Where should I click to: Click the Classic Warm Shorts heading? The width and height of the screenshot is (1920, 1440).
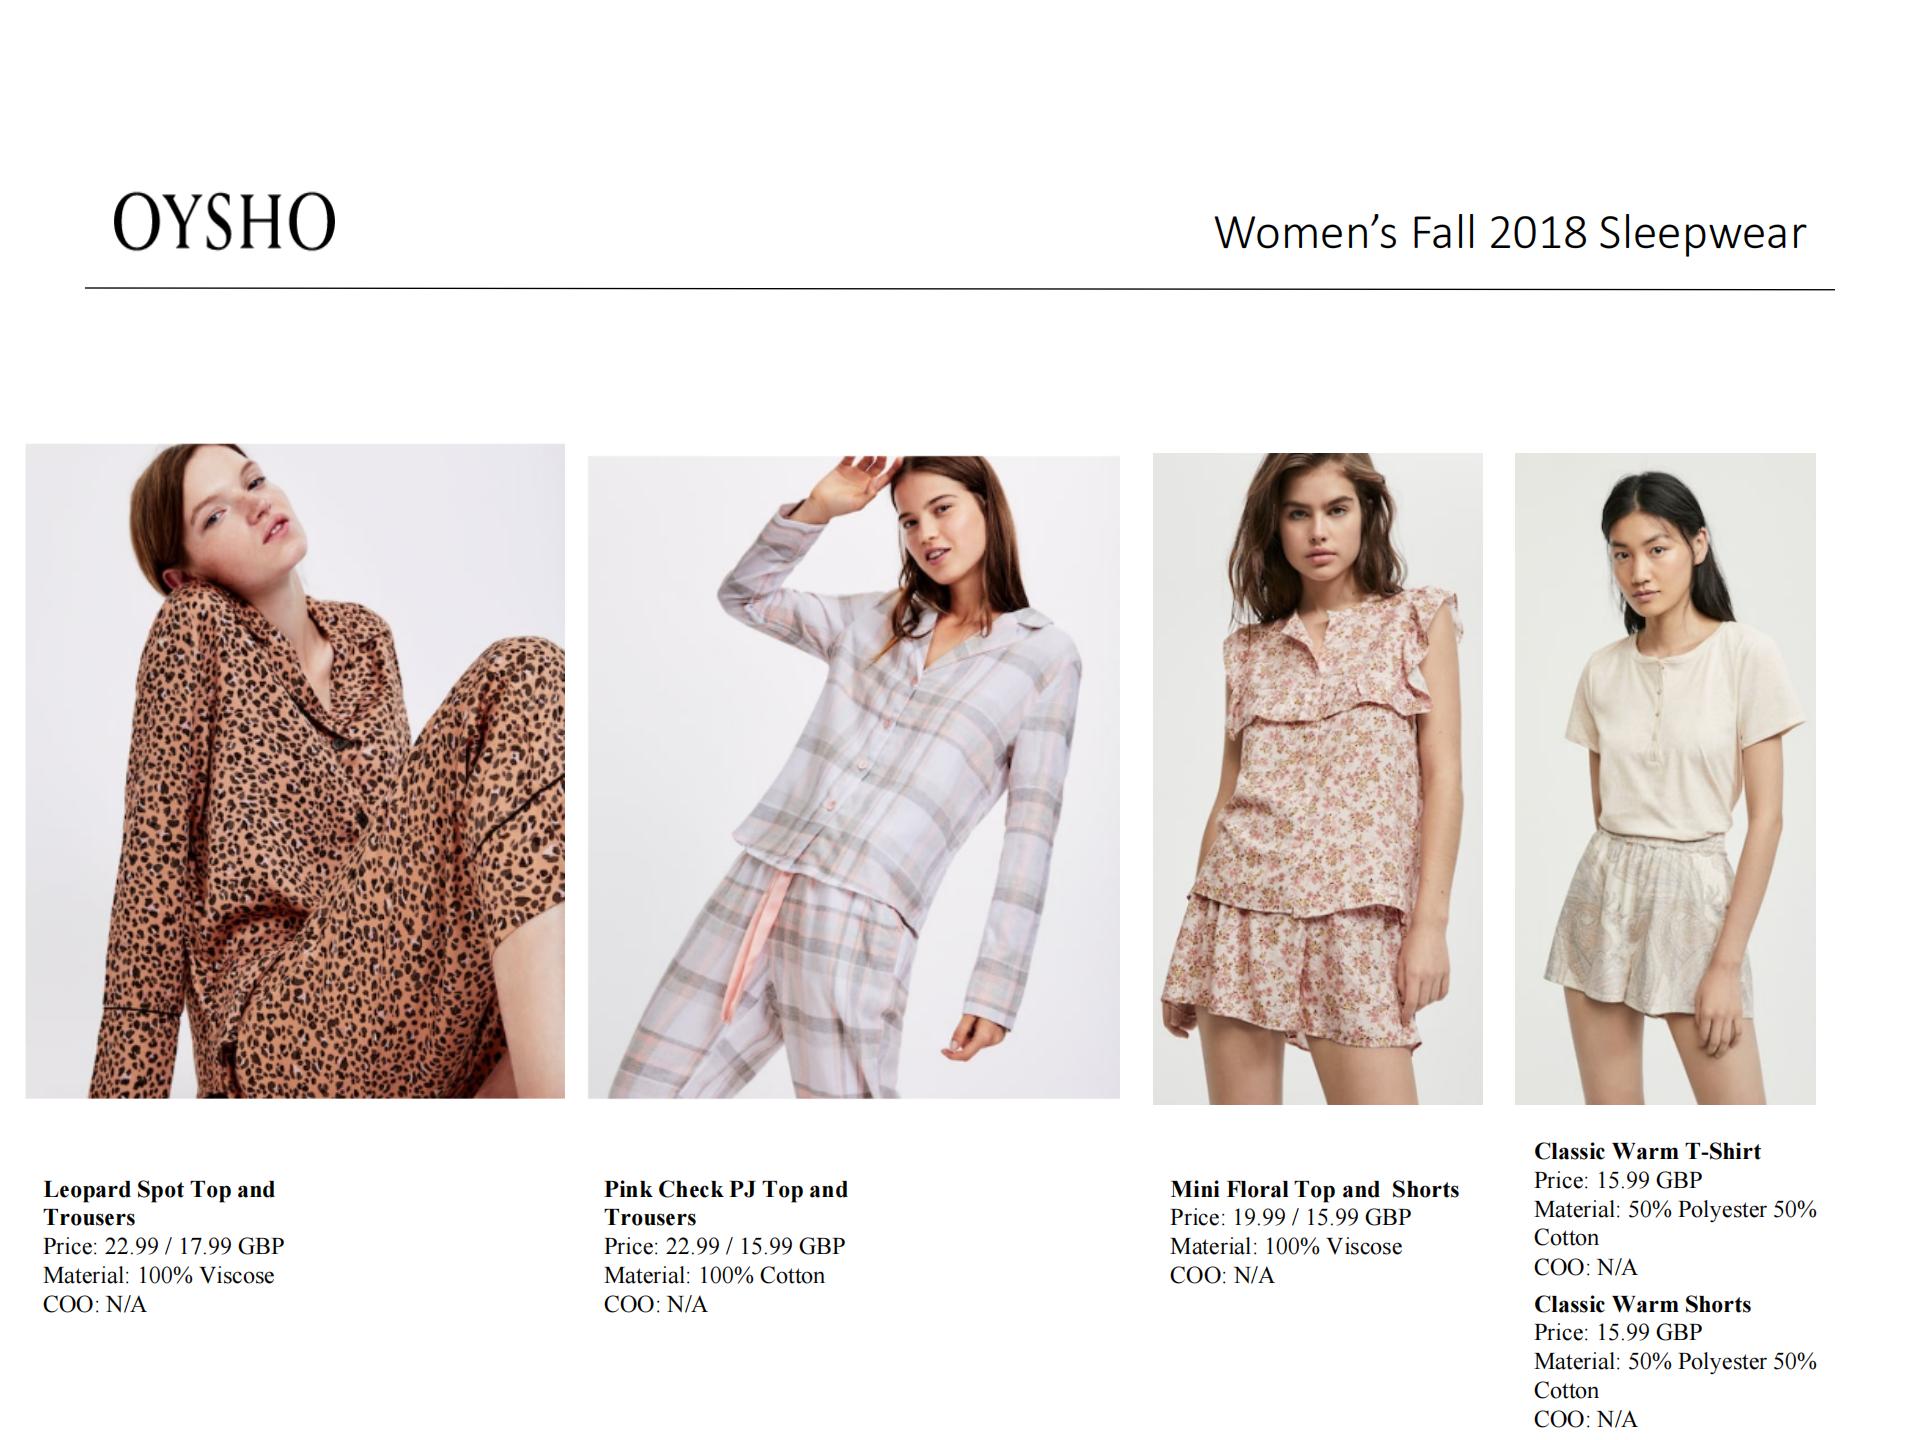coord(1643,1304)
